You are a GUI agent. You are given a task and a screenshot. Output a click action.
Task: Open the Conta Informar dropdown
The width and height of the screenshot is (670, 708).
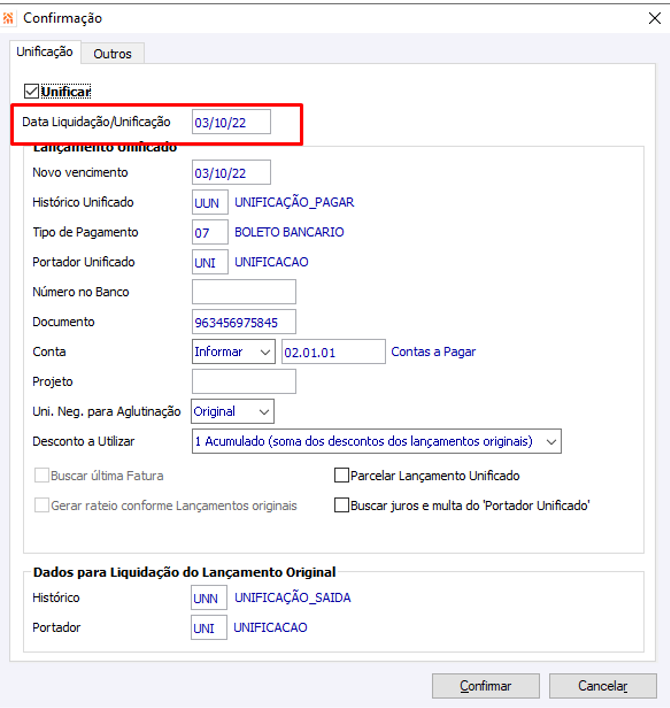click(233, 352)
